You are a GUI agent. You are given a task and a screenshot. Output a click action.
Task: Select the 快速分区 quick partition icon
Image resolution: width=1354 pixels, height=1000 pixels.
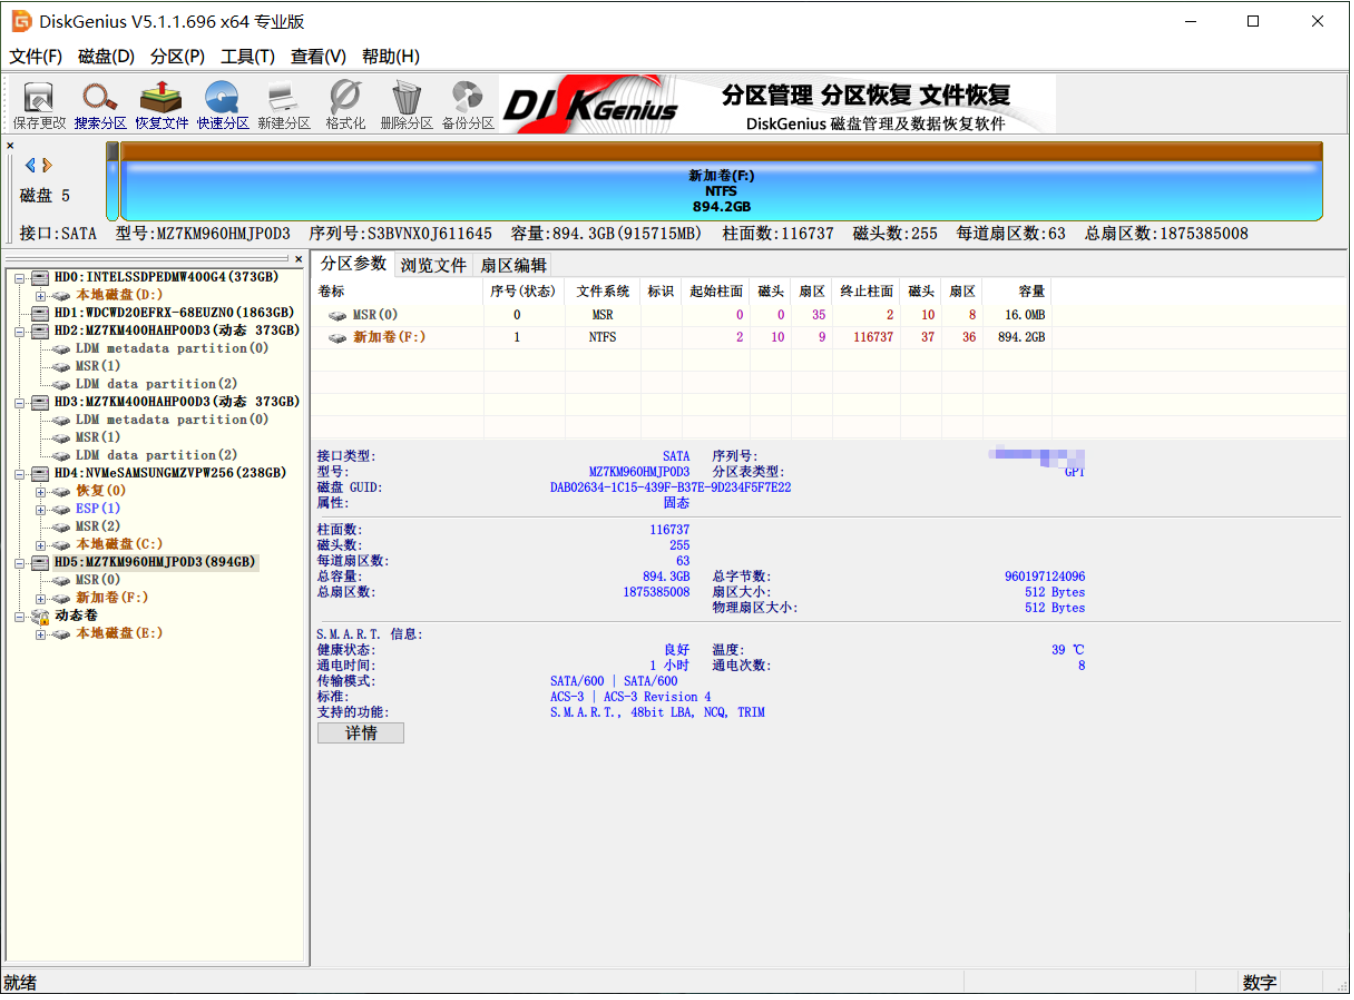click(x=222, y=105)
